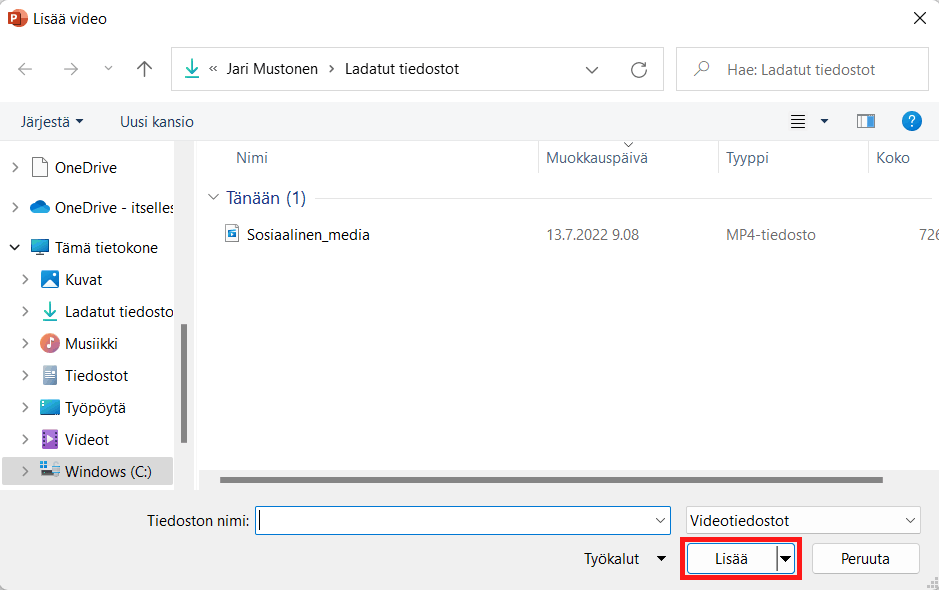939x590 pixels.
Task: Expand the Työpöytä folder node
Action: [x=25, y=408]
